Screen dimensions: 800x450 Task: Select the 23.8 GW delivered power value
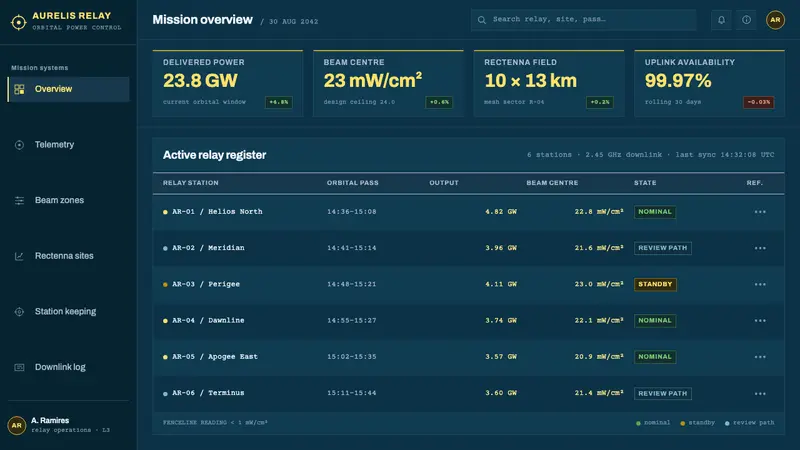[200, 81]
